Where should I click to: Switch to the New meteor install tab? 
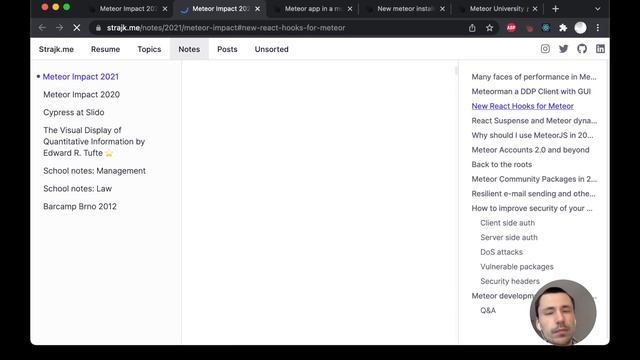405,9
